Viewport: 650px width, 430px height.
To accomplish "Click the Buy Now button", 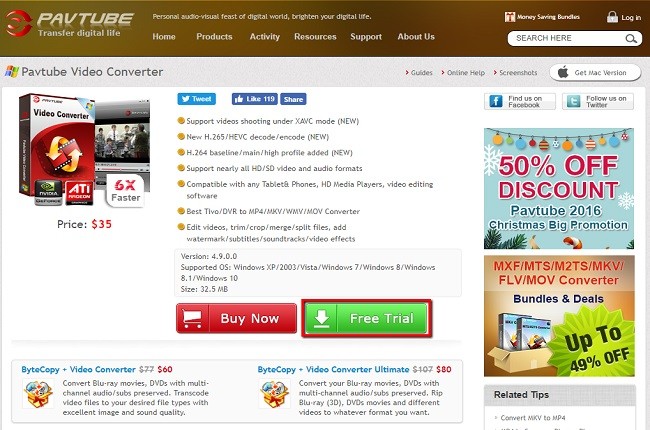I will click(x=235, y=319).
